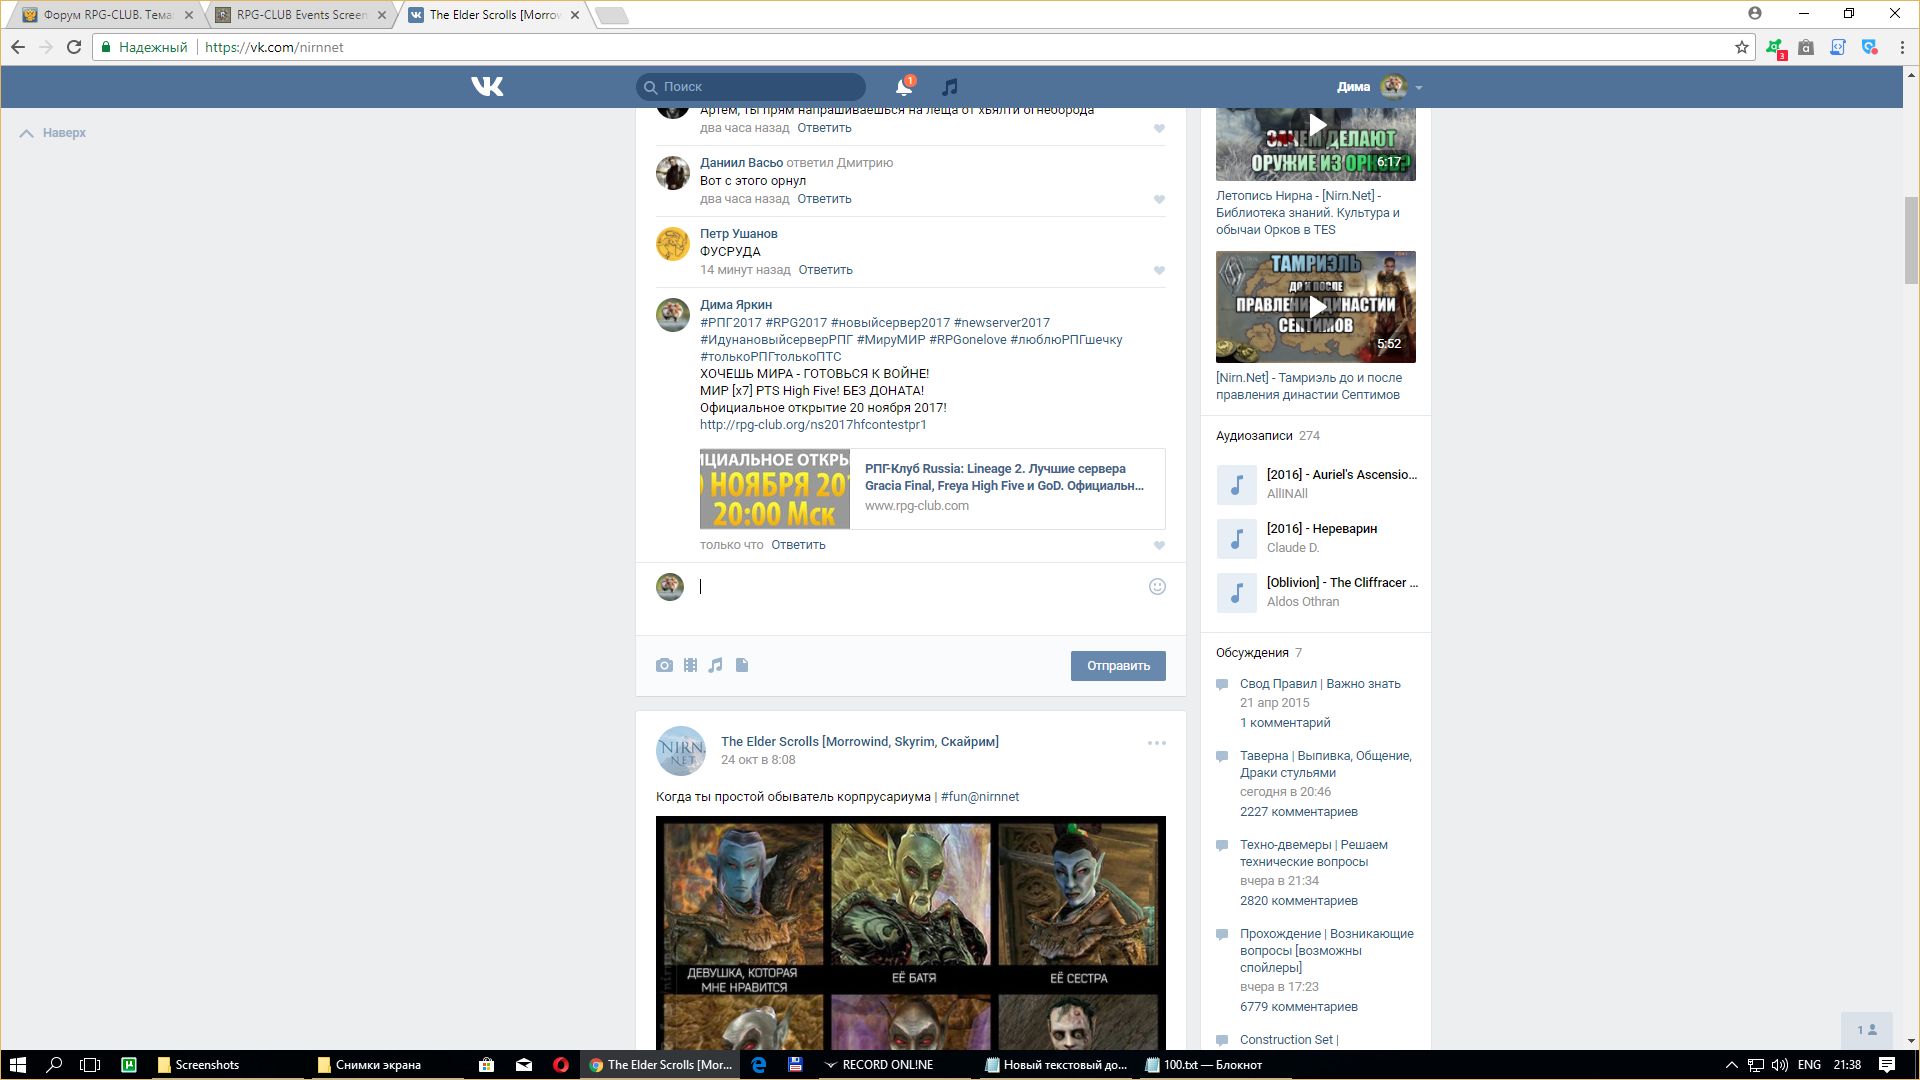Play the Orcs weapons video thumbnail
The width and height of the screenshot is (1920, 1080).
[x=1316, y=144]
